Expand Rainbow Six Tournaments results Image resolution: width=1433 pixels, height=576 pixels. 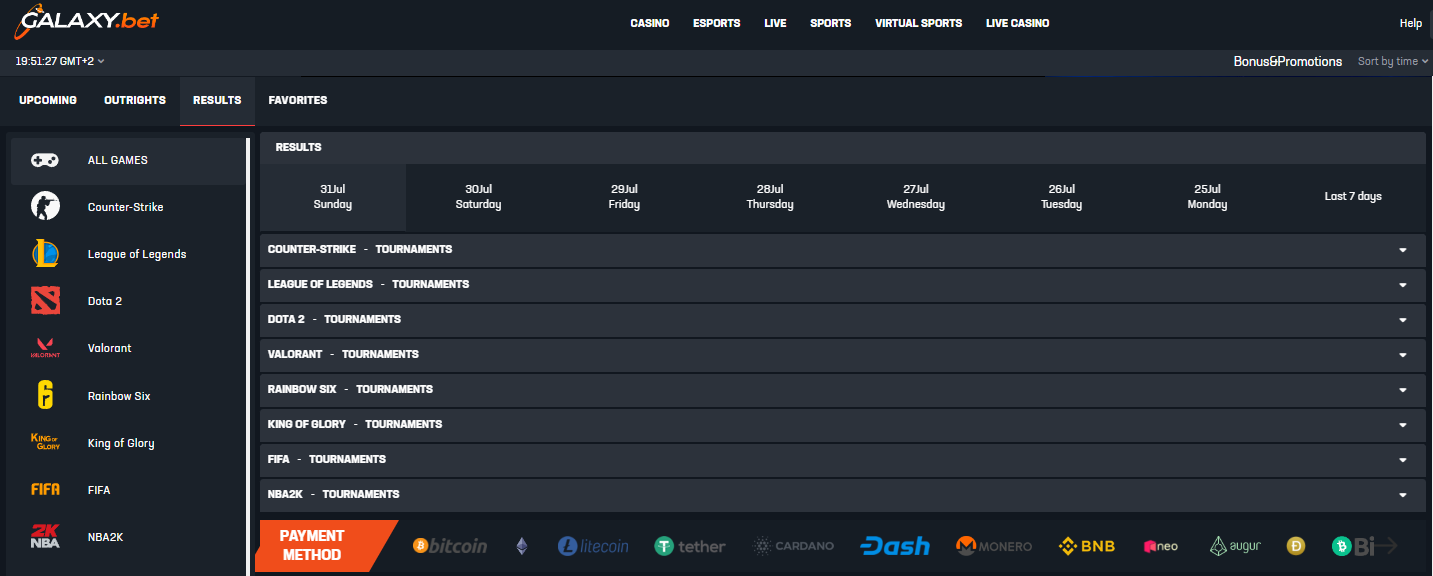[842, 390]
